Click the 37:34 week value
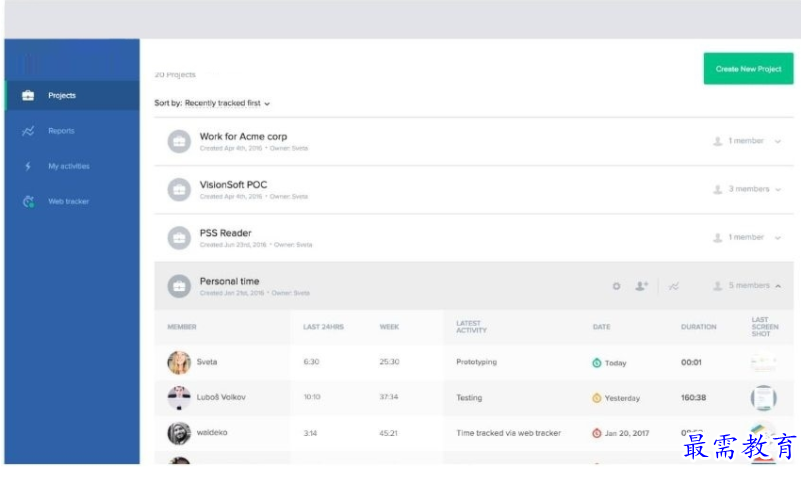 389,397
